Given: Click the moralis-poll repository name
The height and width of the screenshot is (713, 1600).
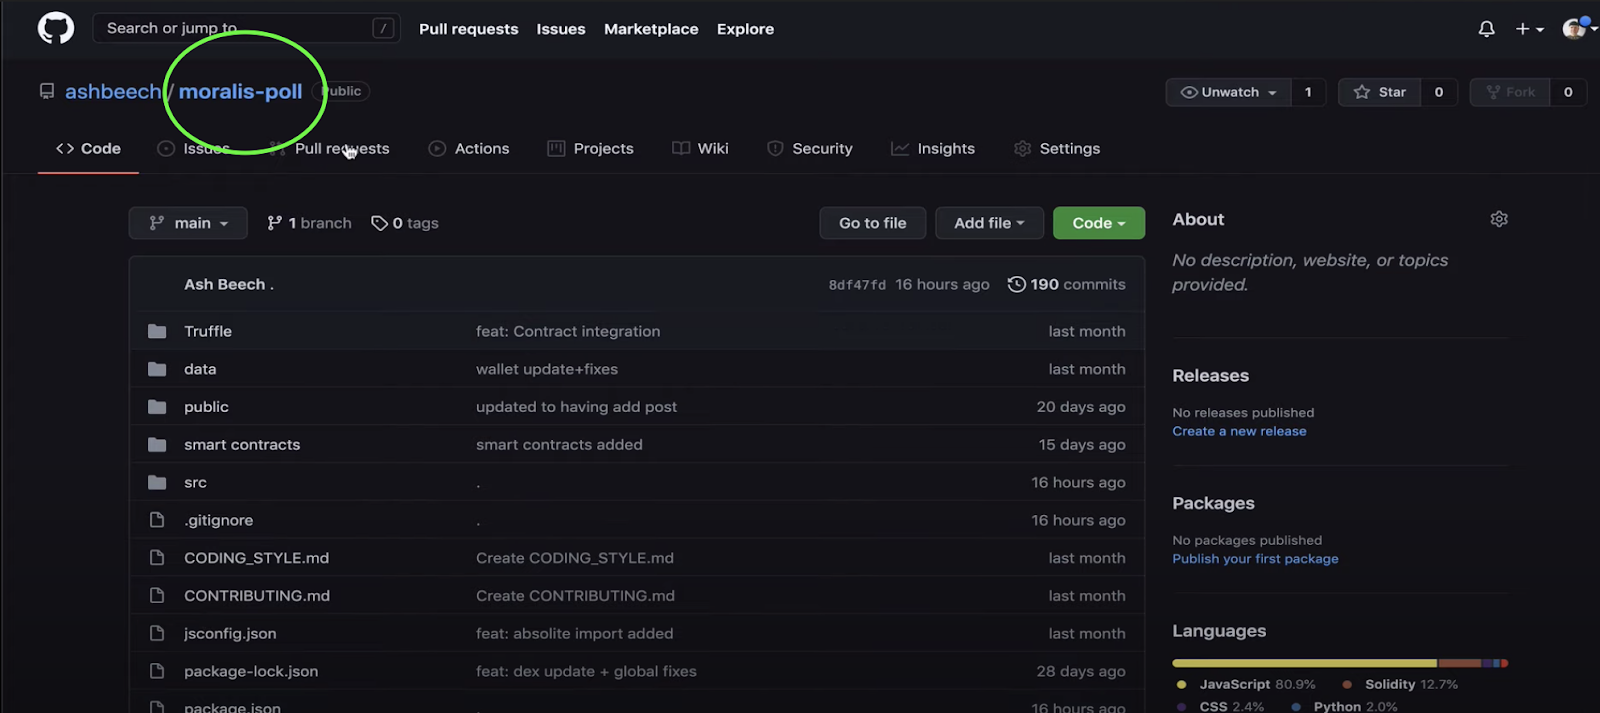Looking at the screenshot, I should (x=240, y=91).
